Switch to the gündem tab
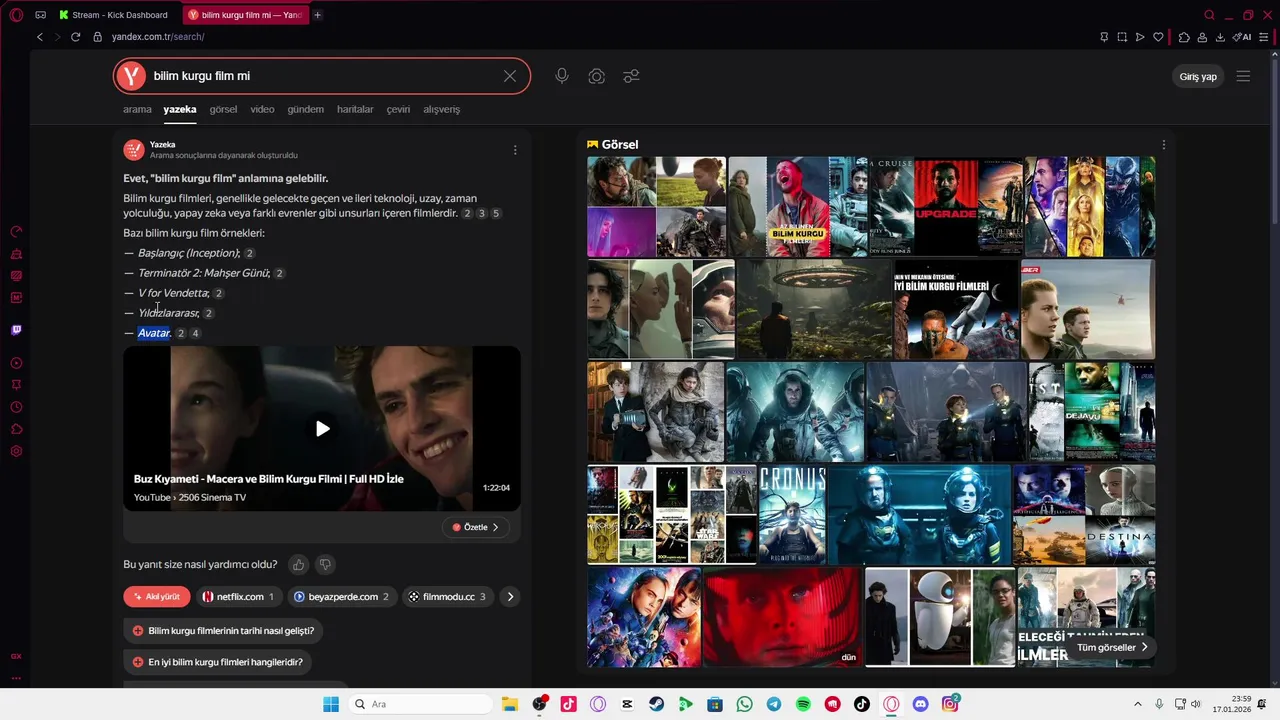Viewport: 1280px width, 720px height. click(x=305, y=109)
